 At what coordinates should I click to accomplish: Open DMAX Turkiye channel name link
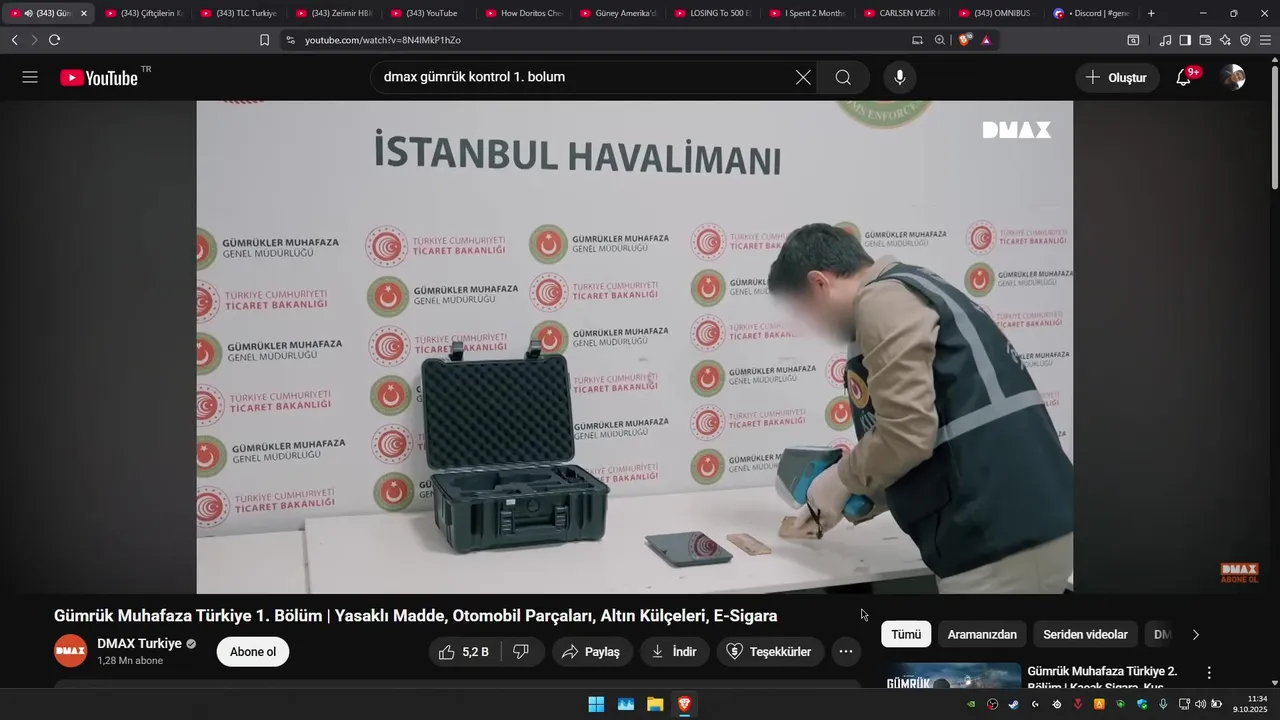click(x=139, y=643)
